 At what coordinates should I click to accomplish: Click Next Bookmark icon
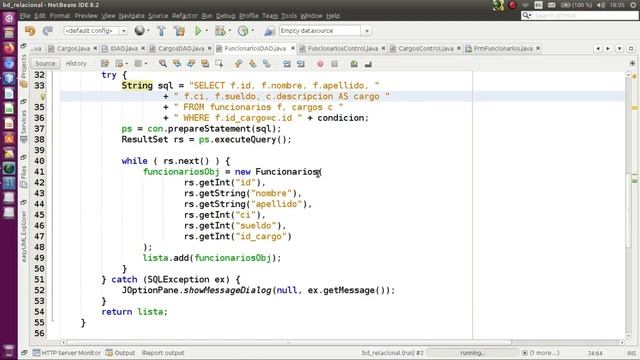click(x=253, y=64)
